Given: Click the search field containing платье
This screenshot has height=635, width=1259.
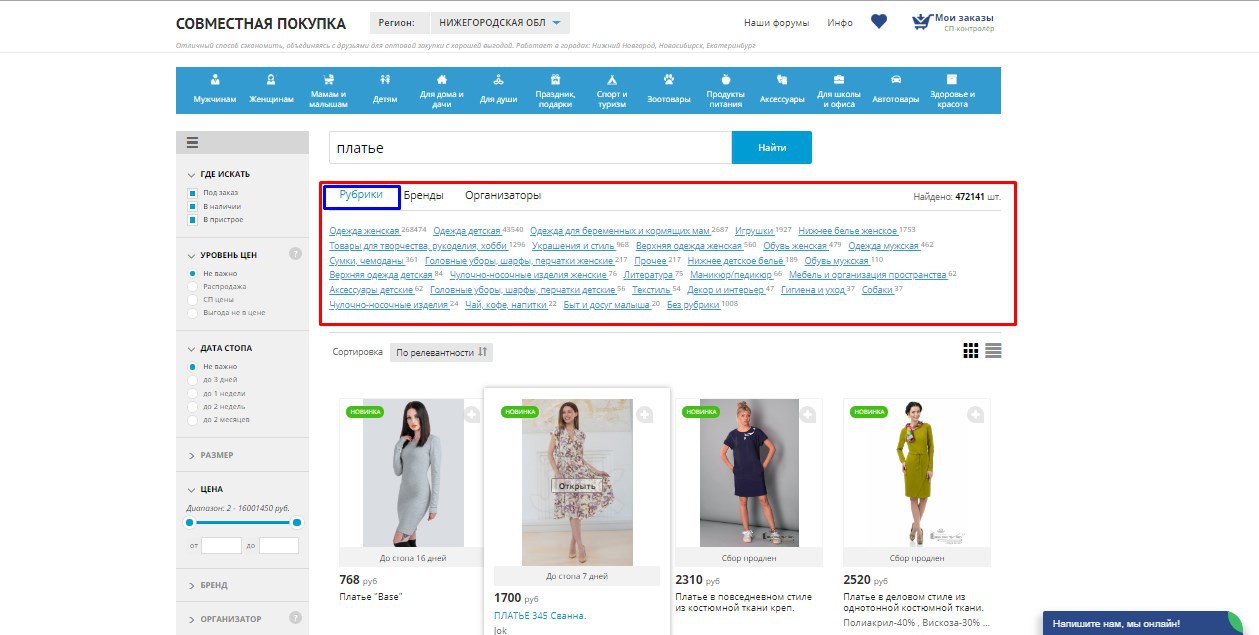Looking at the screenshot, I should tap(530, 148).
